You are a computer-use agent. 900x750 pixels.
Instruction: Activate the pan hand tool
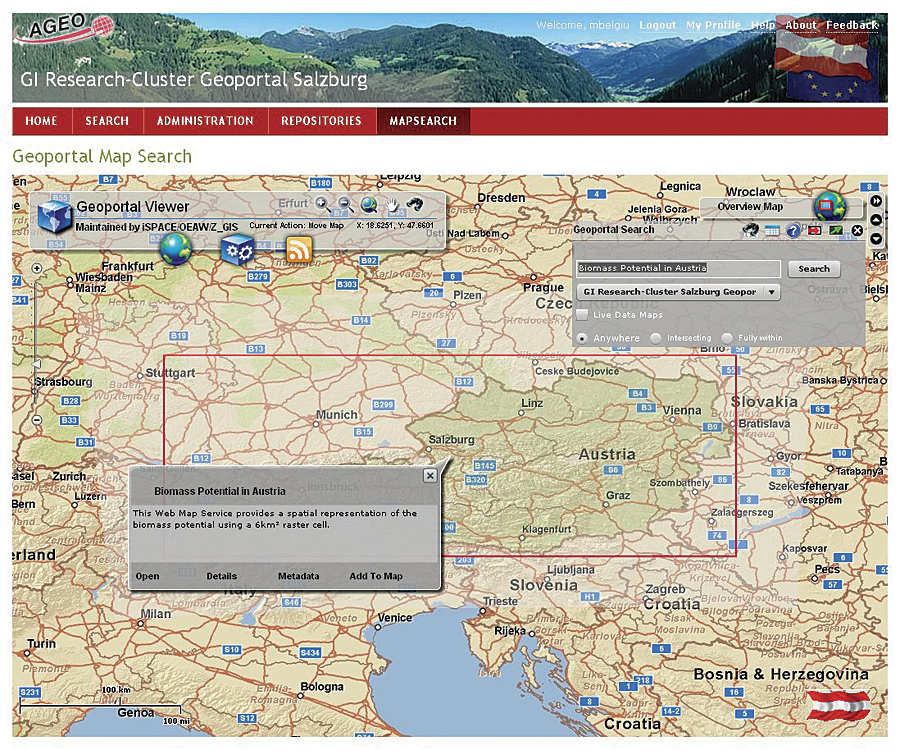pyautogui.click(x=392, y=204)
